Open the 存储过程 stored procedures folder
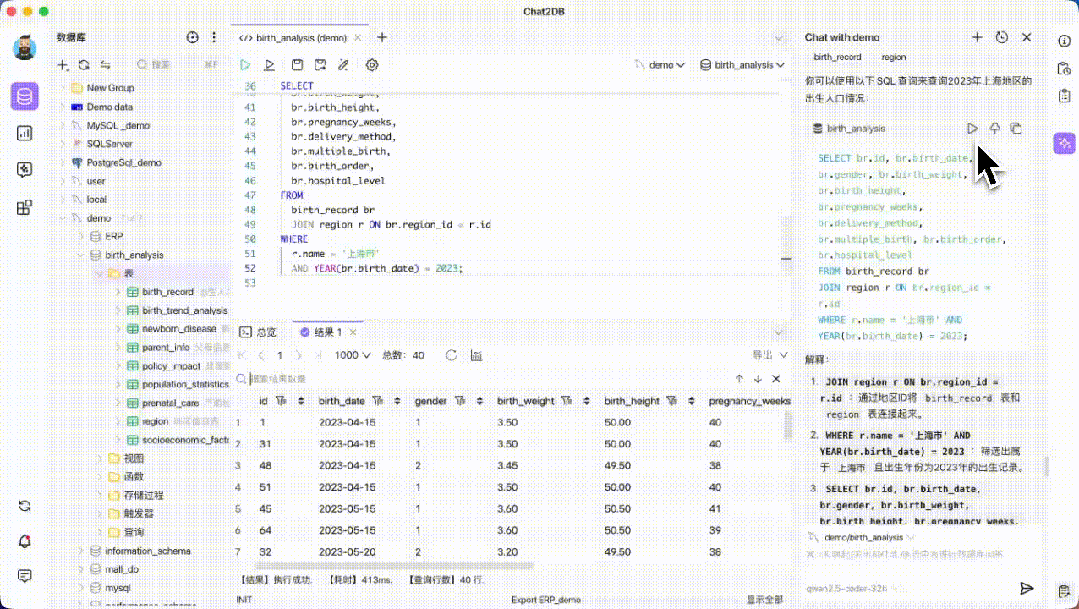Image resolution: width=1079 pixels, height=609 pixels. coord(143,495)
